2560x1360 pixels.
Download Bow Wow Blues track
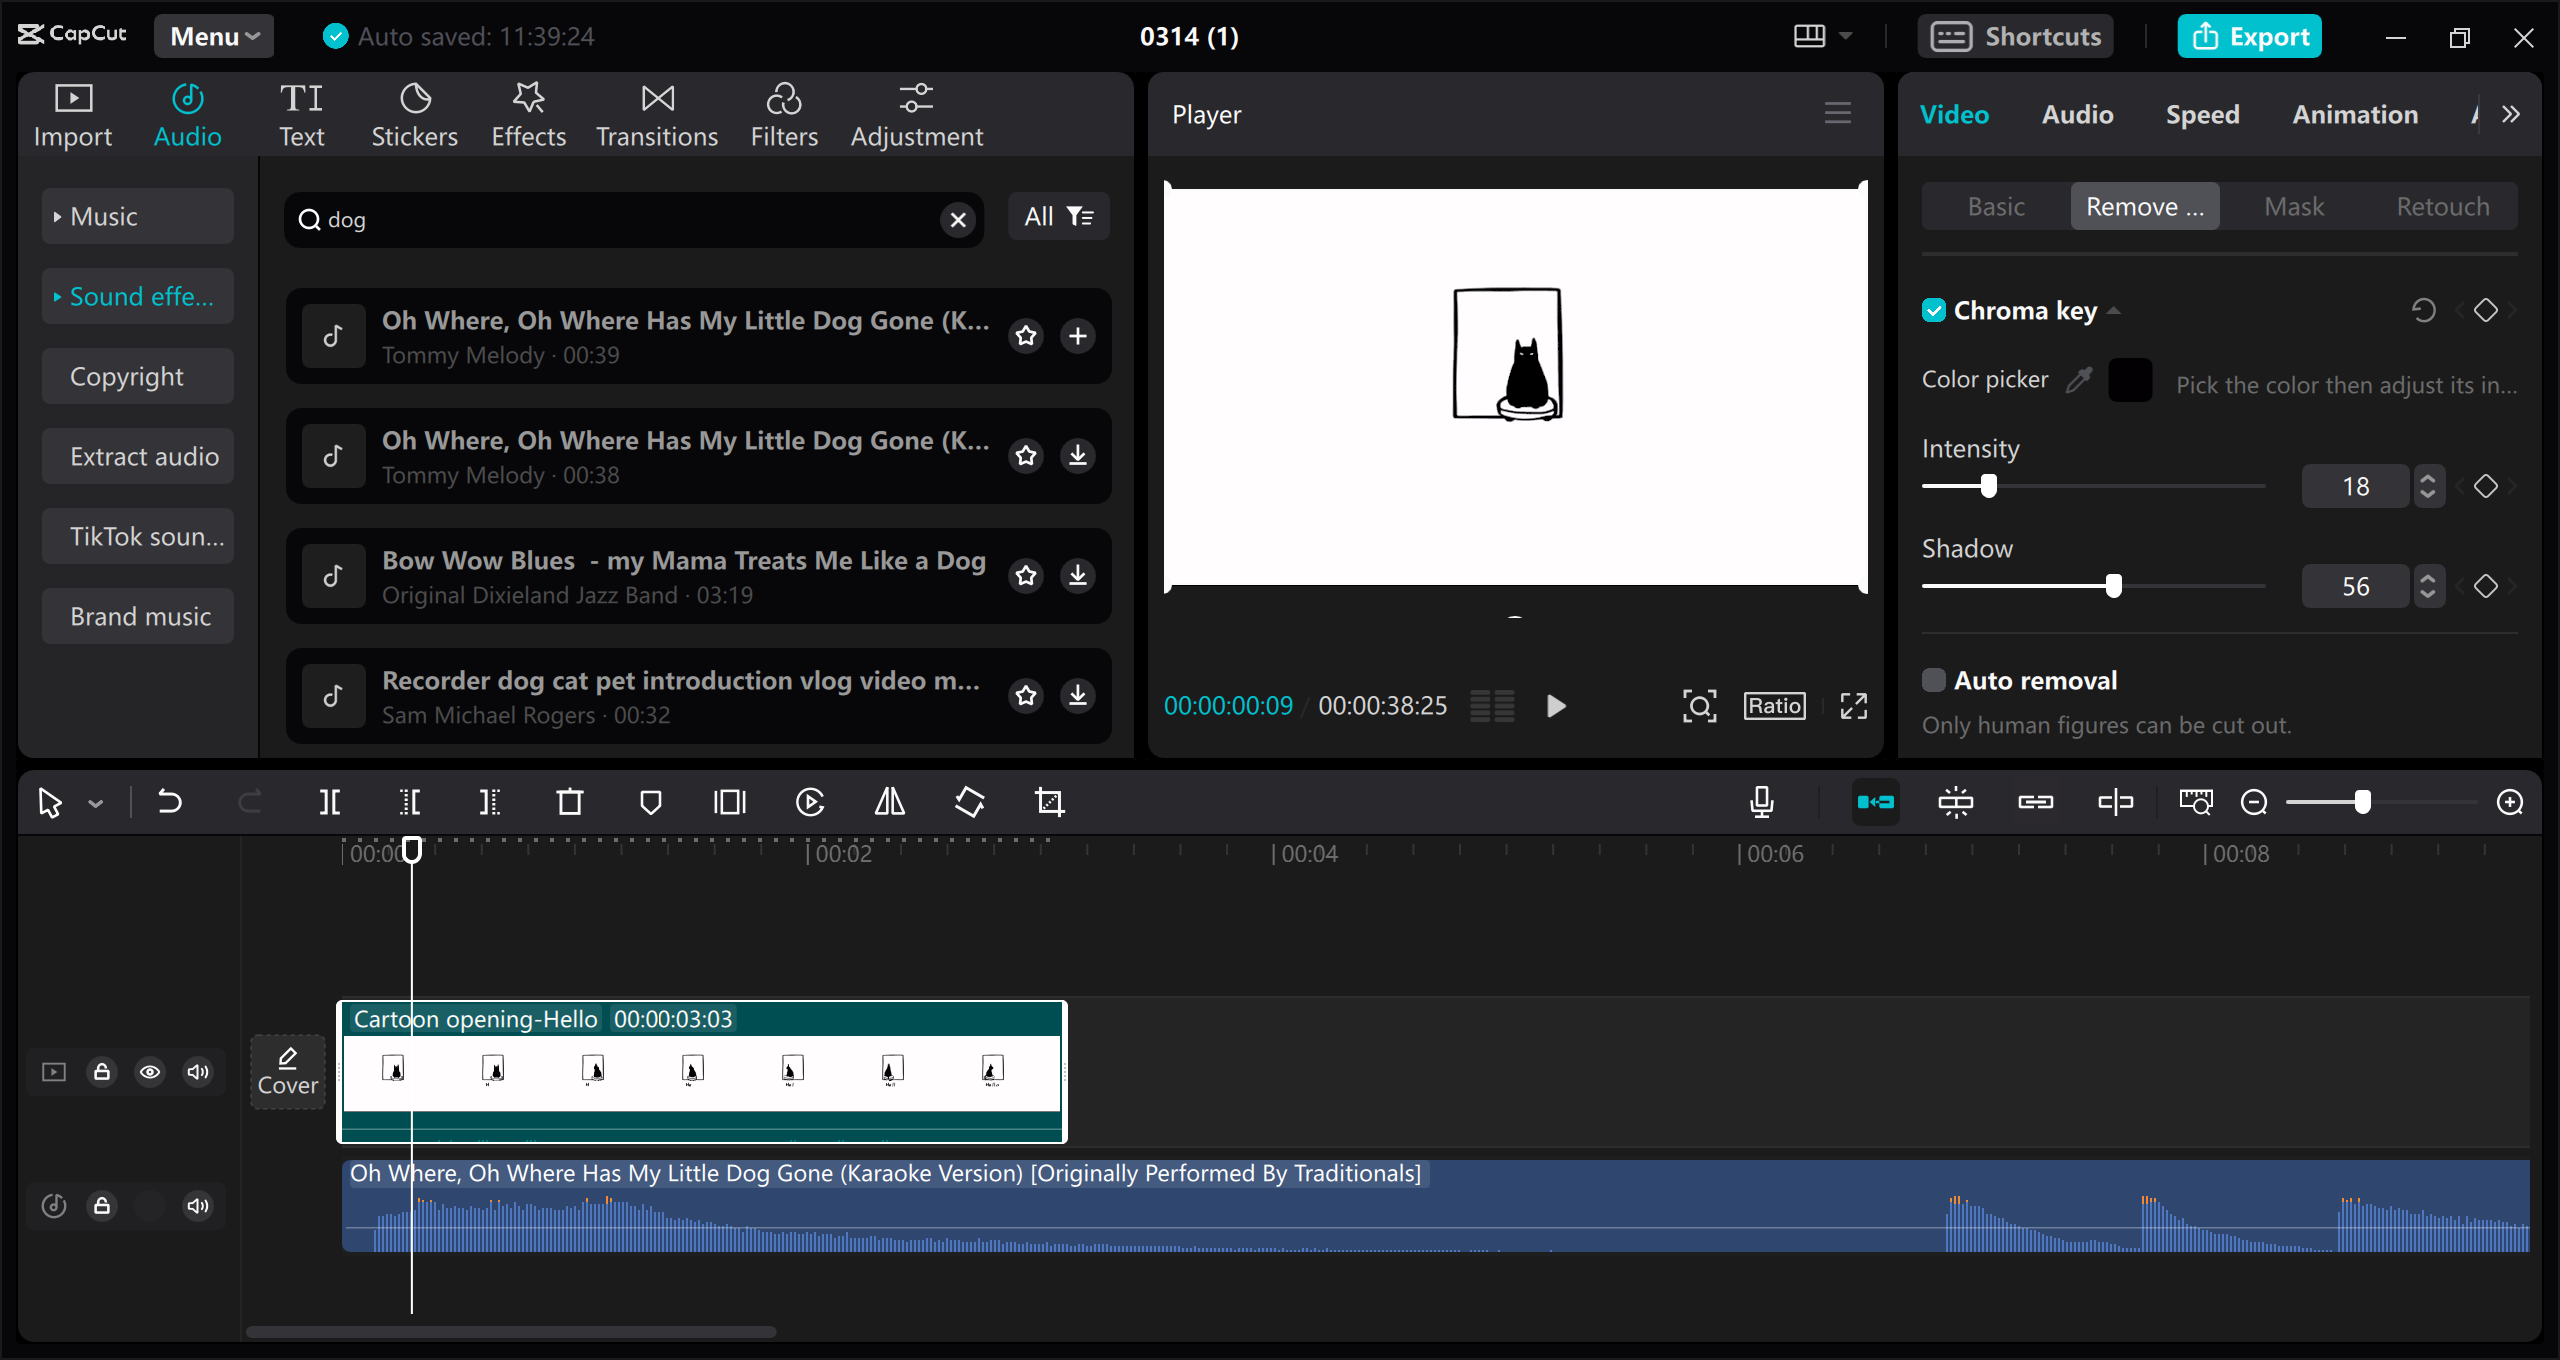coord(1078,576)
